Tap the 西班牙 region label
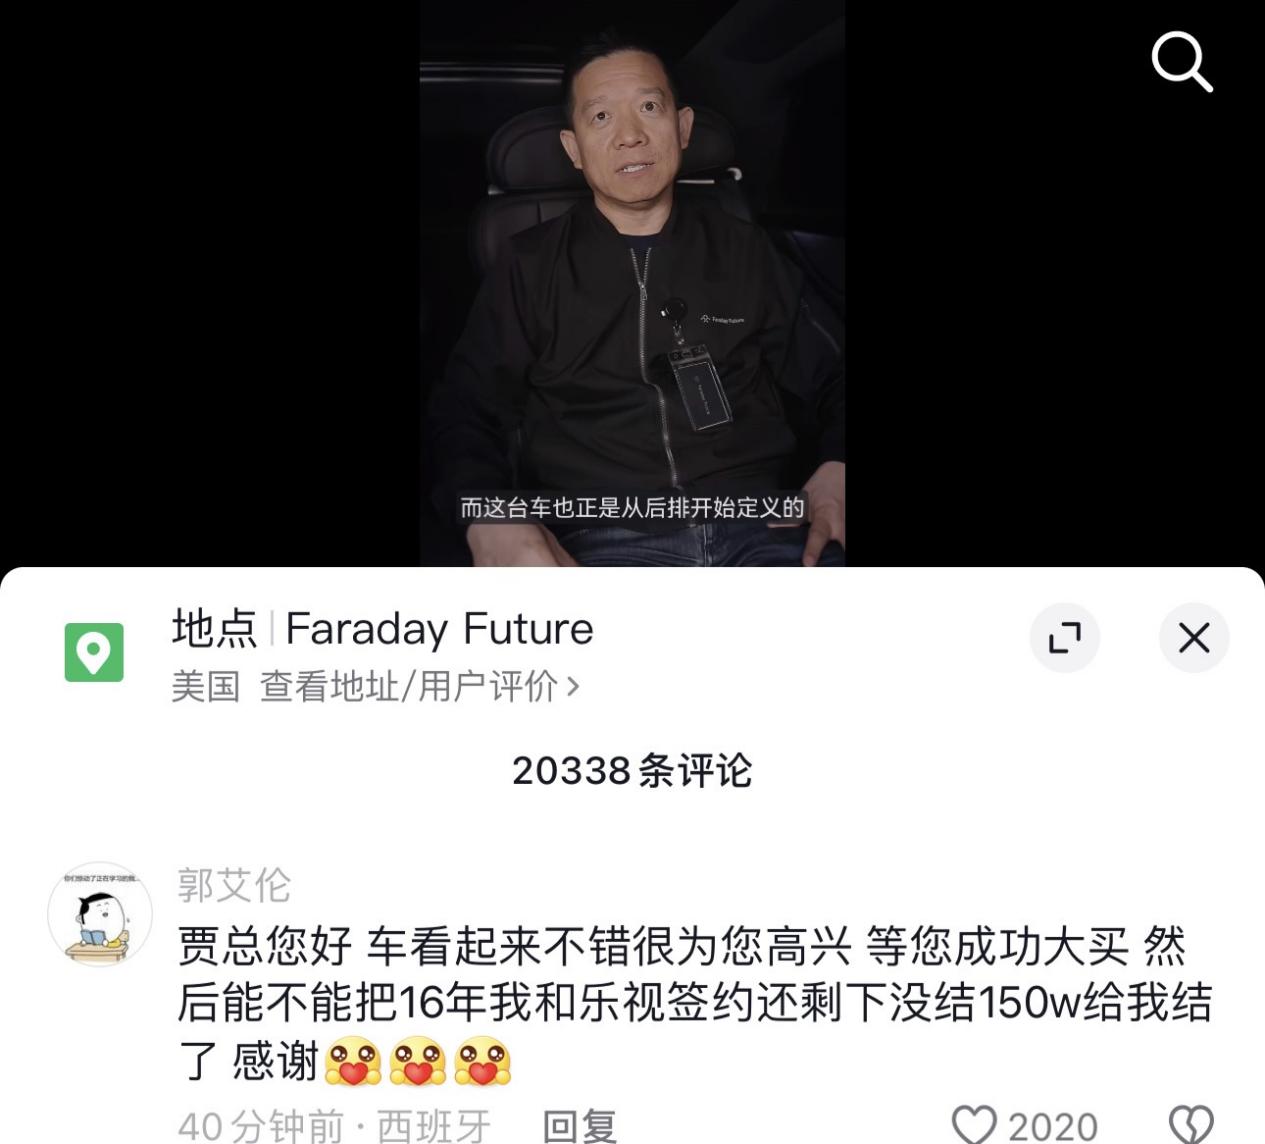 [433, 1127]
